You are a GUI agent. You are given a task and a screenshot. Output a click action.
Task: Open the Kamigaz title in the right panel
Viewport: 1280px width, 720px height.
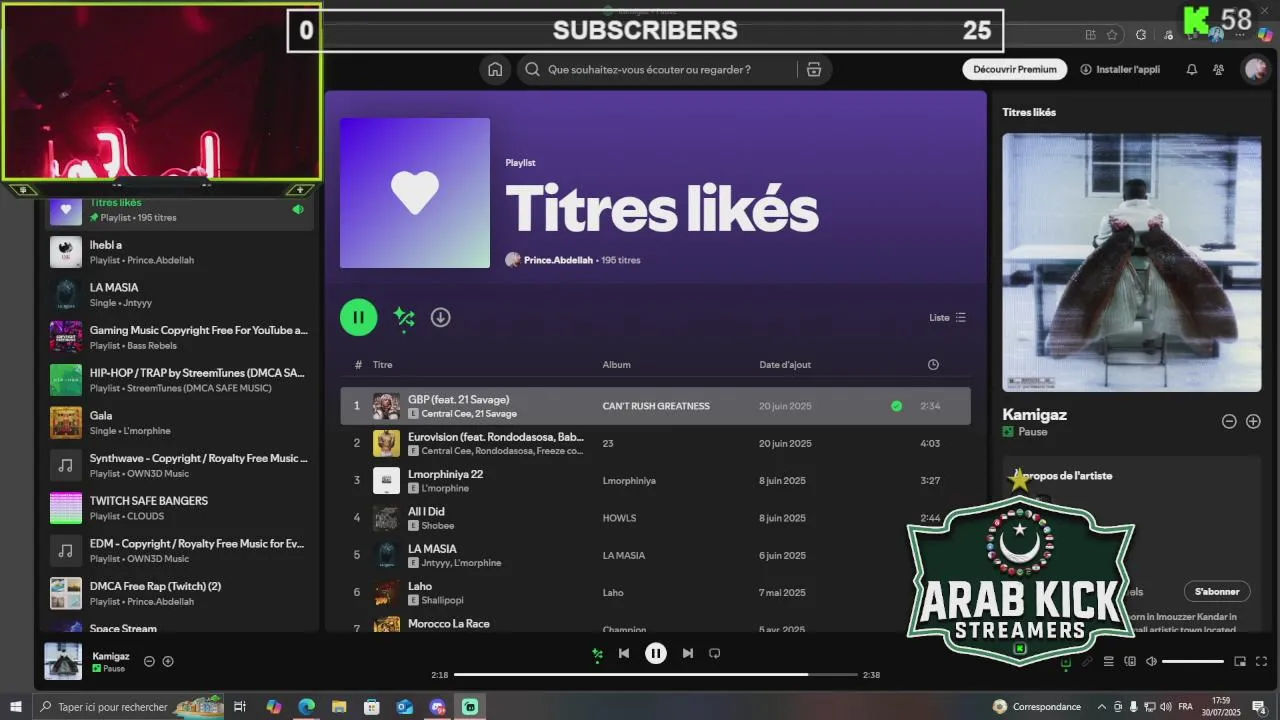click(1034, 414)
